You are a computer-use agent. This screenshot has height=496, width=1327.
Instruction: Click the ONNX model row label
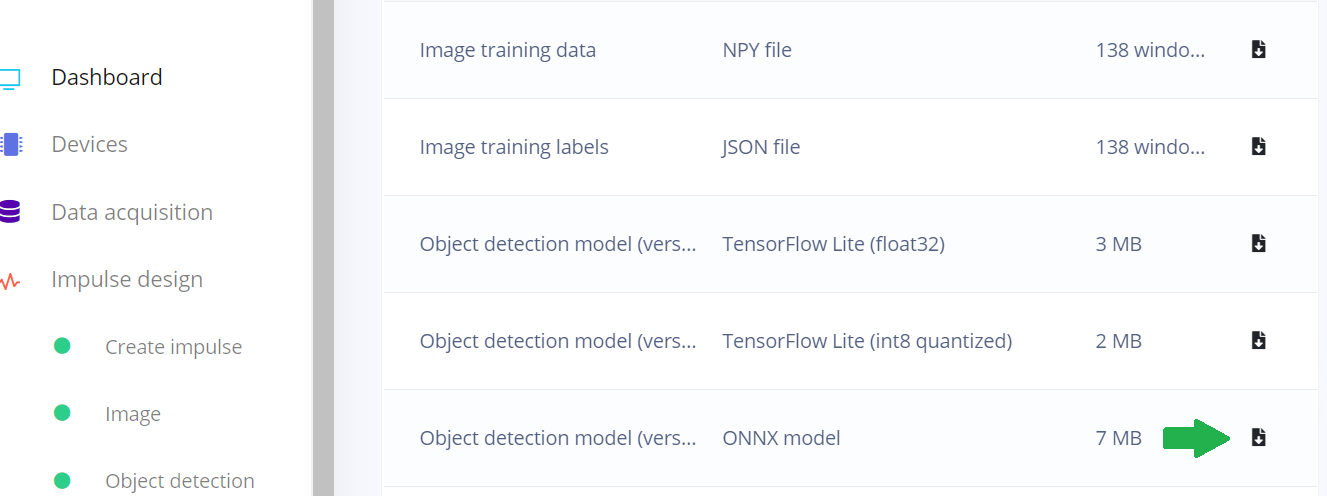click(x=781, y=437)
